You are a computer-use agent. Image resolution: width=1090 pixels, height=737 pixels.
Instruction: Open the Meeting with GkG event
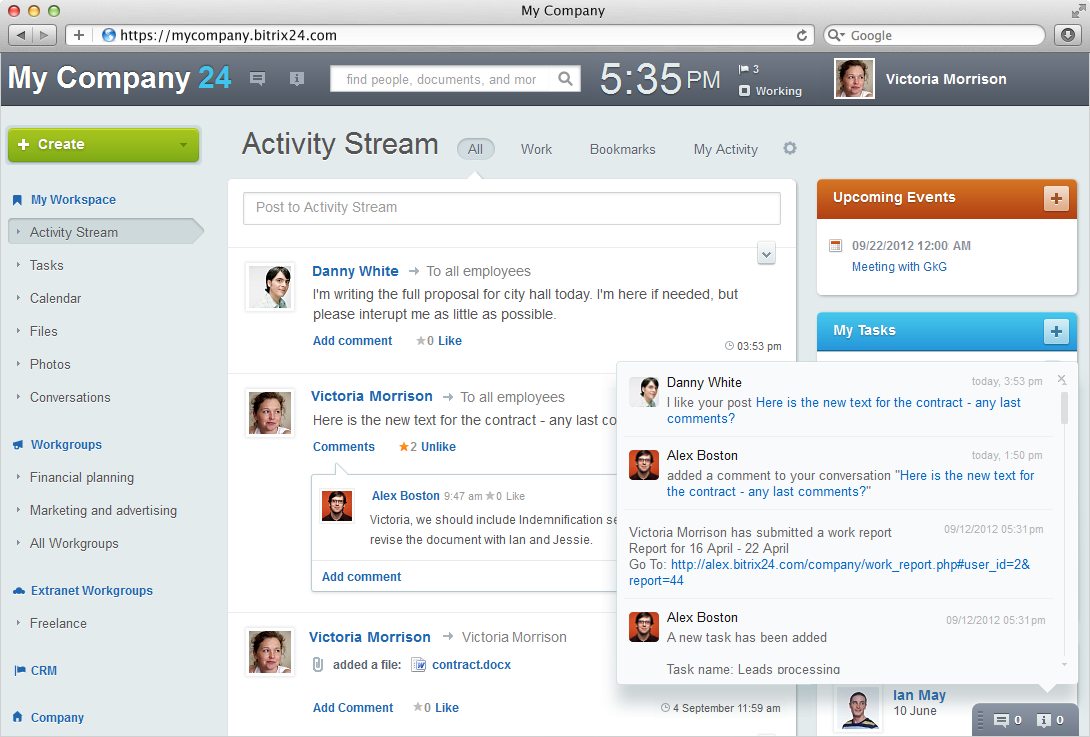[x=899, y=267]
